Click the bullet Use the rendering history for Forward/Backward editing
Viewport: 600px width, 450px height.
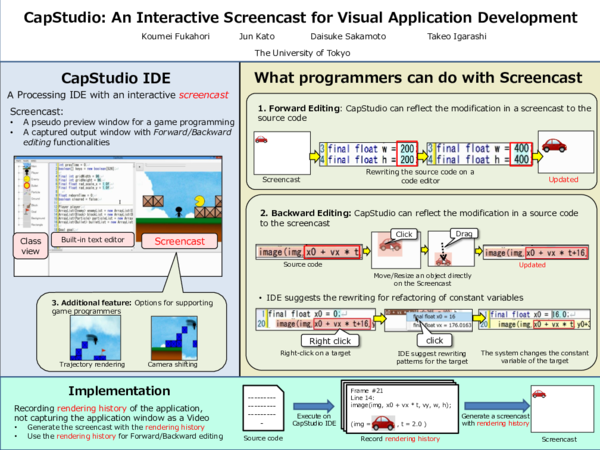tap(125, 436)
